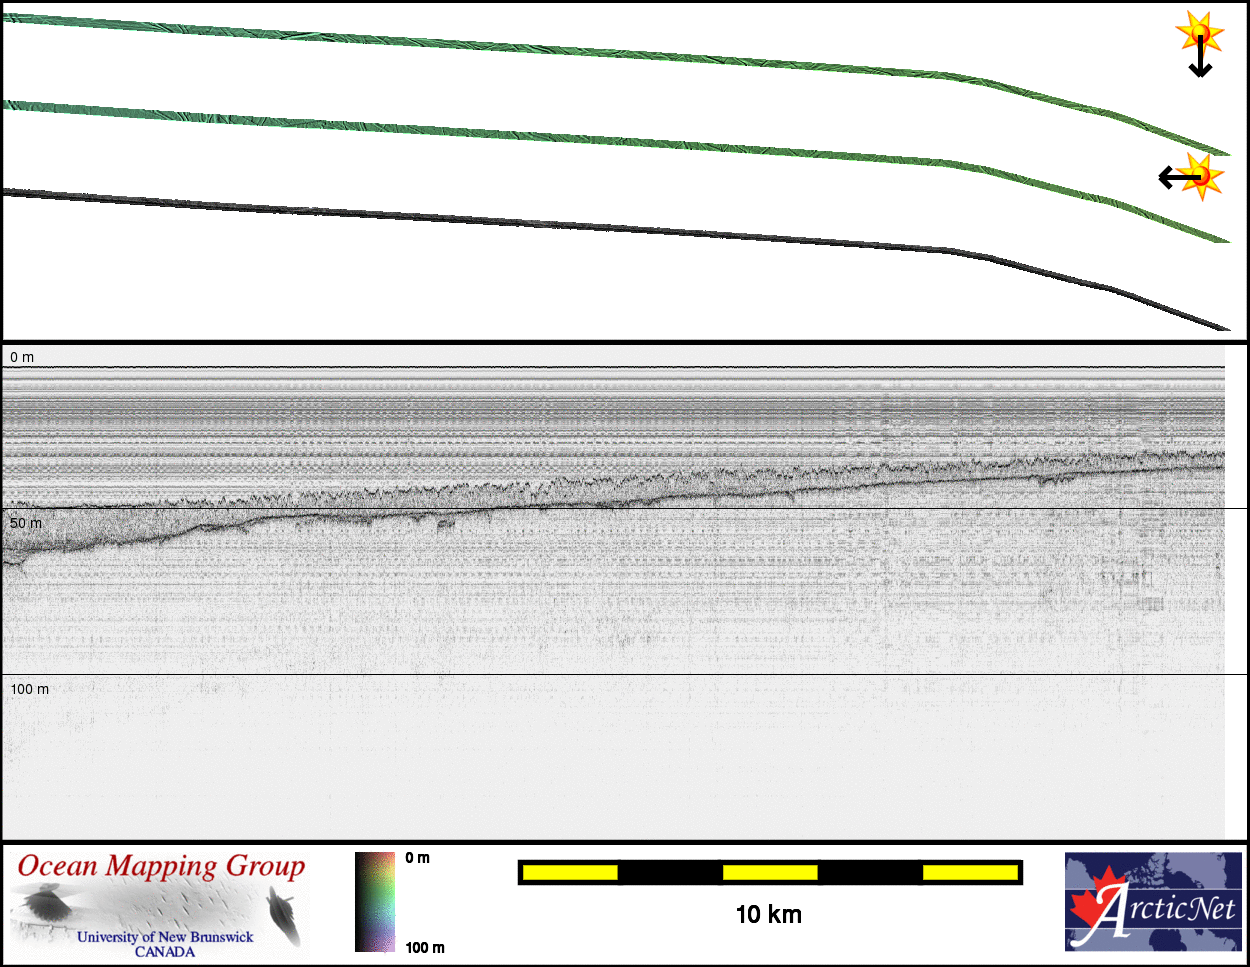This screenshot has width=1250, height=967.
Task: Click the ArcticNet logo
Action: 1153,901
